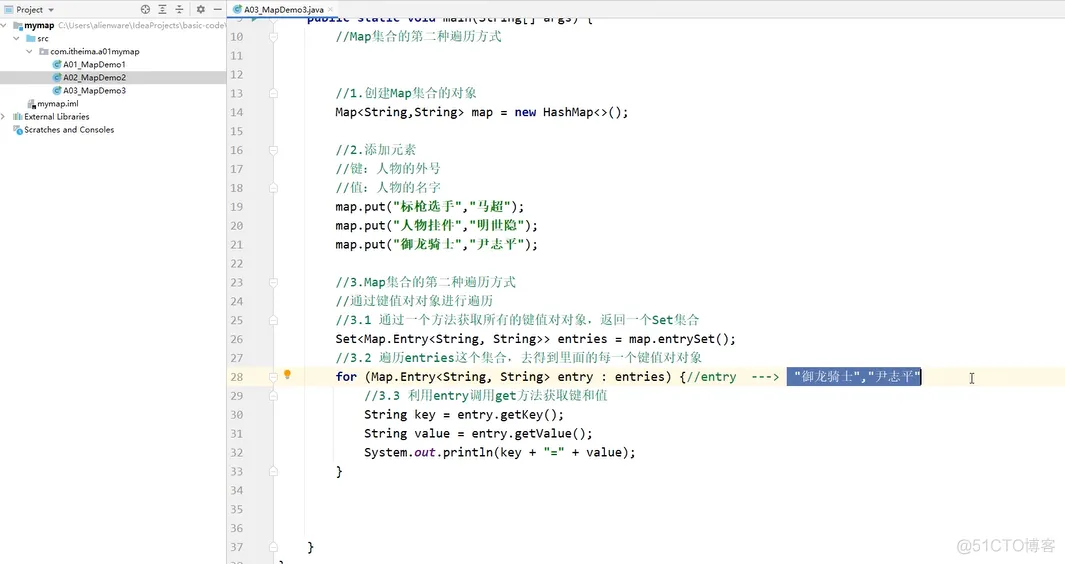Click the locate/select opened file icon
1065x564 pixels.
point(145,10)
